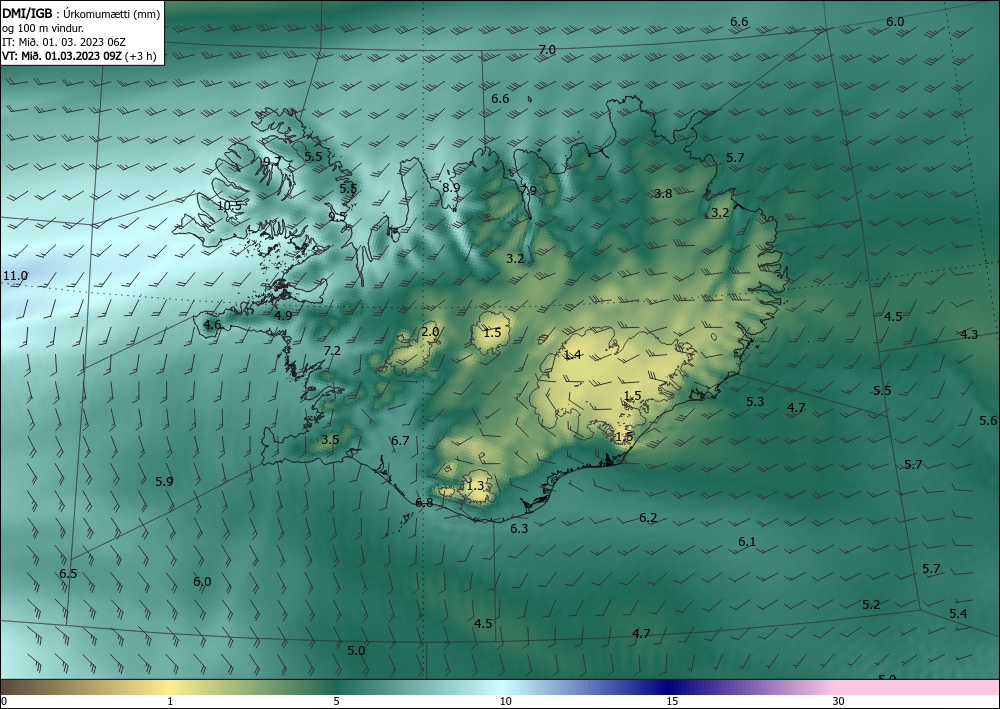The image size is (1000, 709).
Task: Click the 'DMI/IGB : Úrkomumætti (mm)' title line
Action: pyautogui.click(x=81, y=14)
